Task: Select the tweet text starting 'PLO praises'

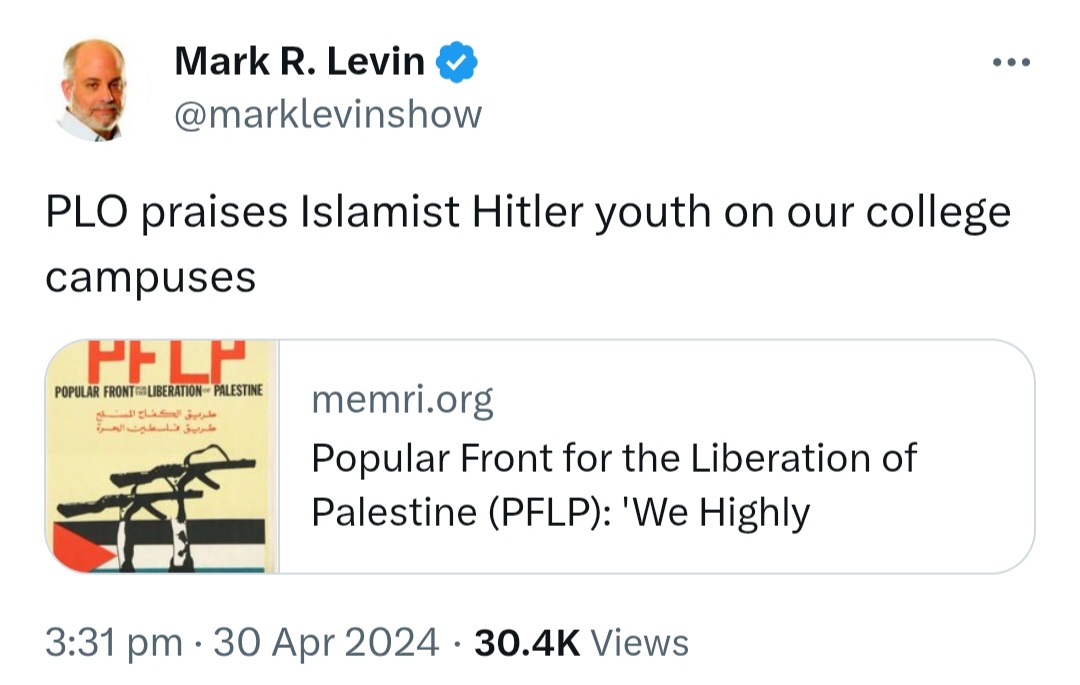Action: coord(528,244)
